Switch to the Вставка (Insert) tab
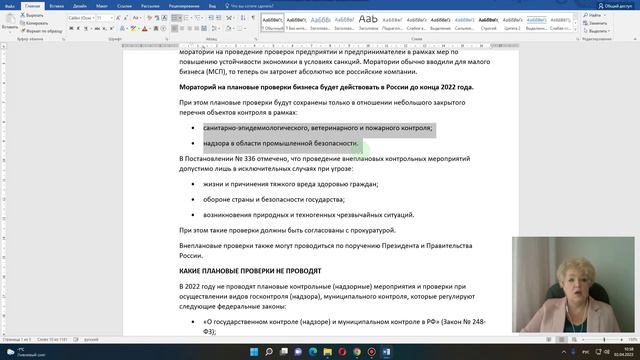The image size is (640, 360). point(56,6)
